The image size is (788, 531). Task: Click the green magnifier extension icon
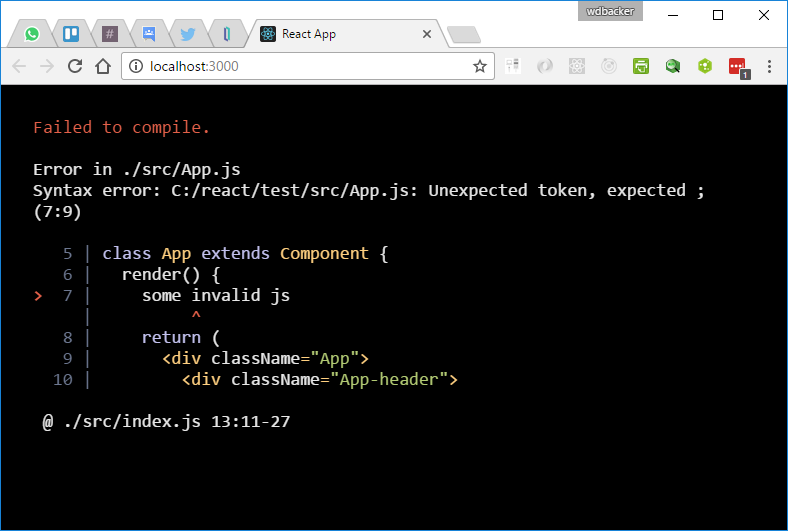coord(673,66)
